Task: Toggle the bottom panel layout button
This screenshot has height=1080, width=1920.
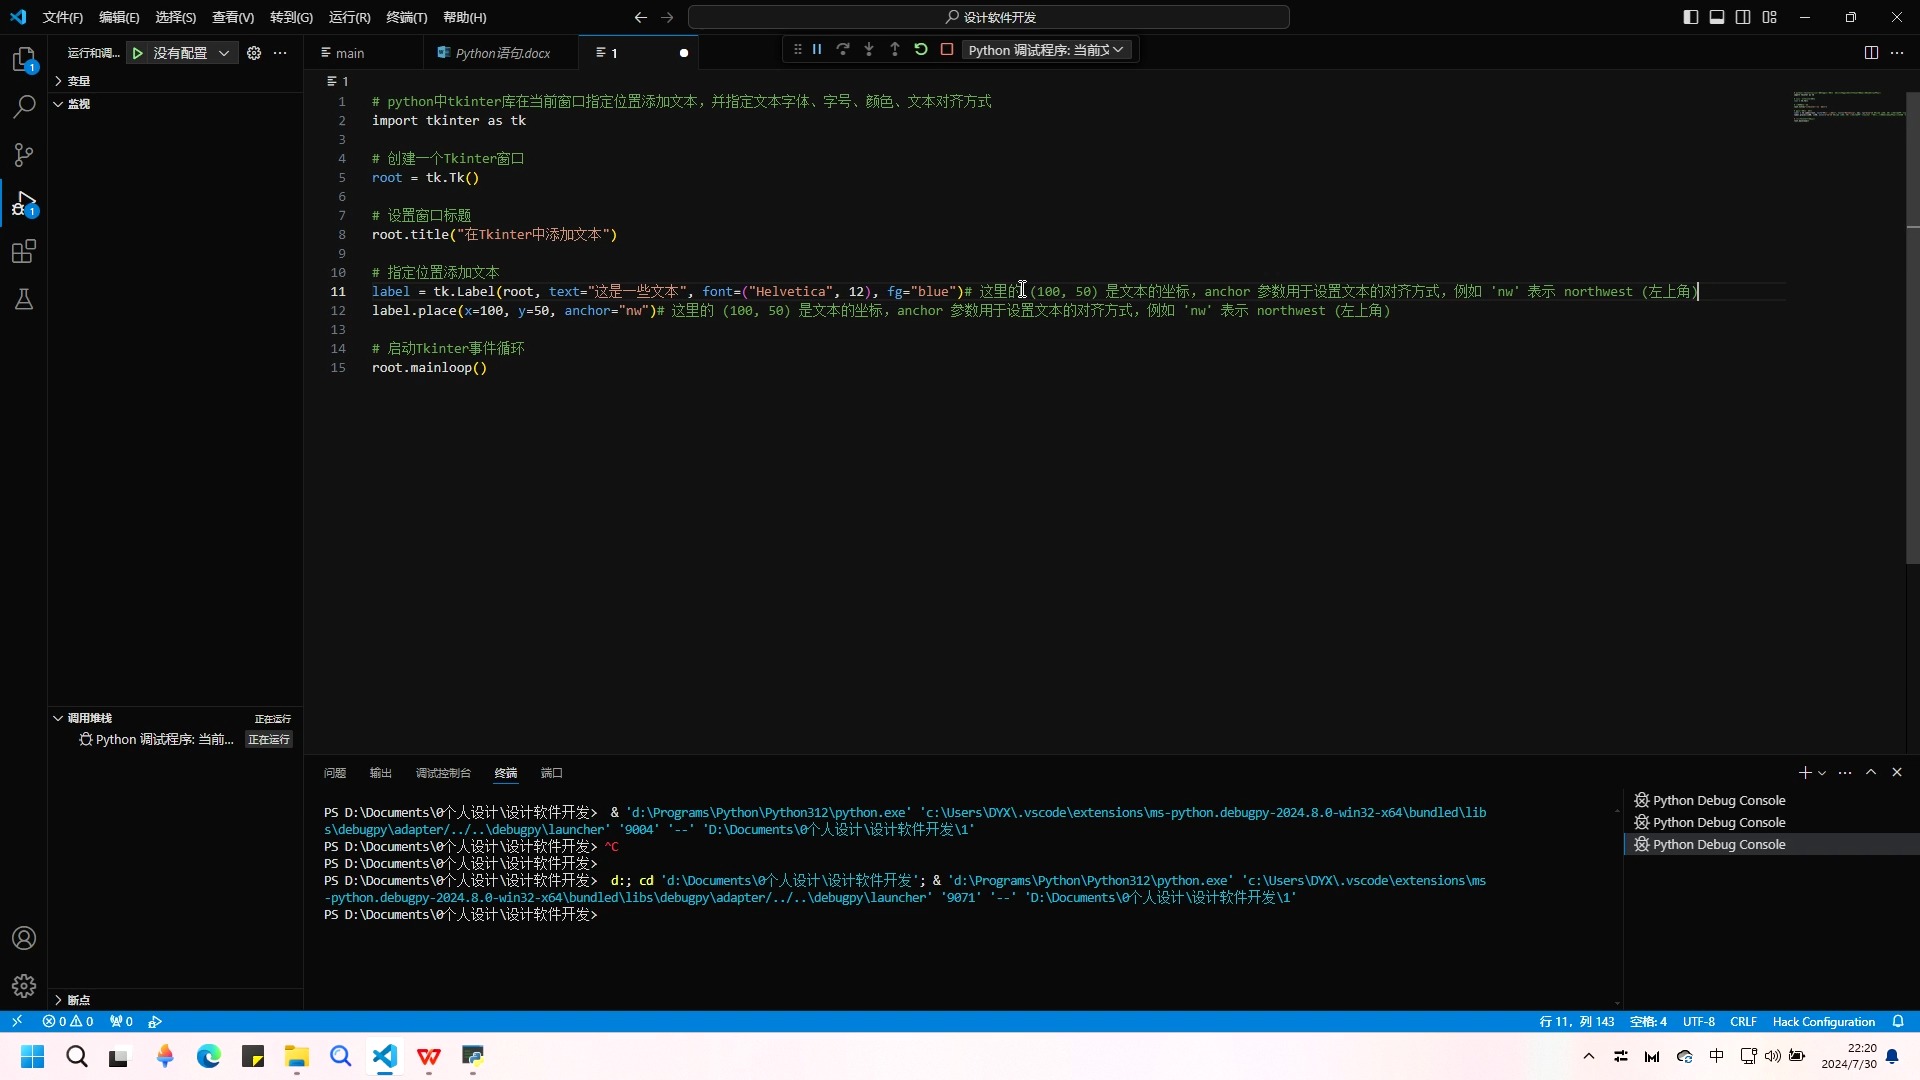Action: point(1717,17)
